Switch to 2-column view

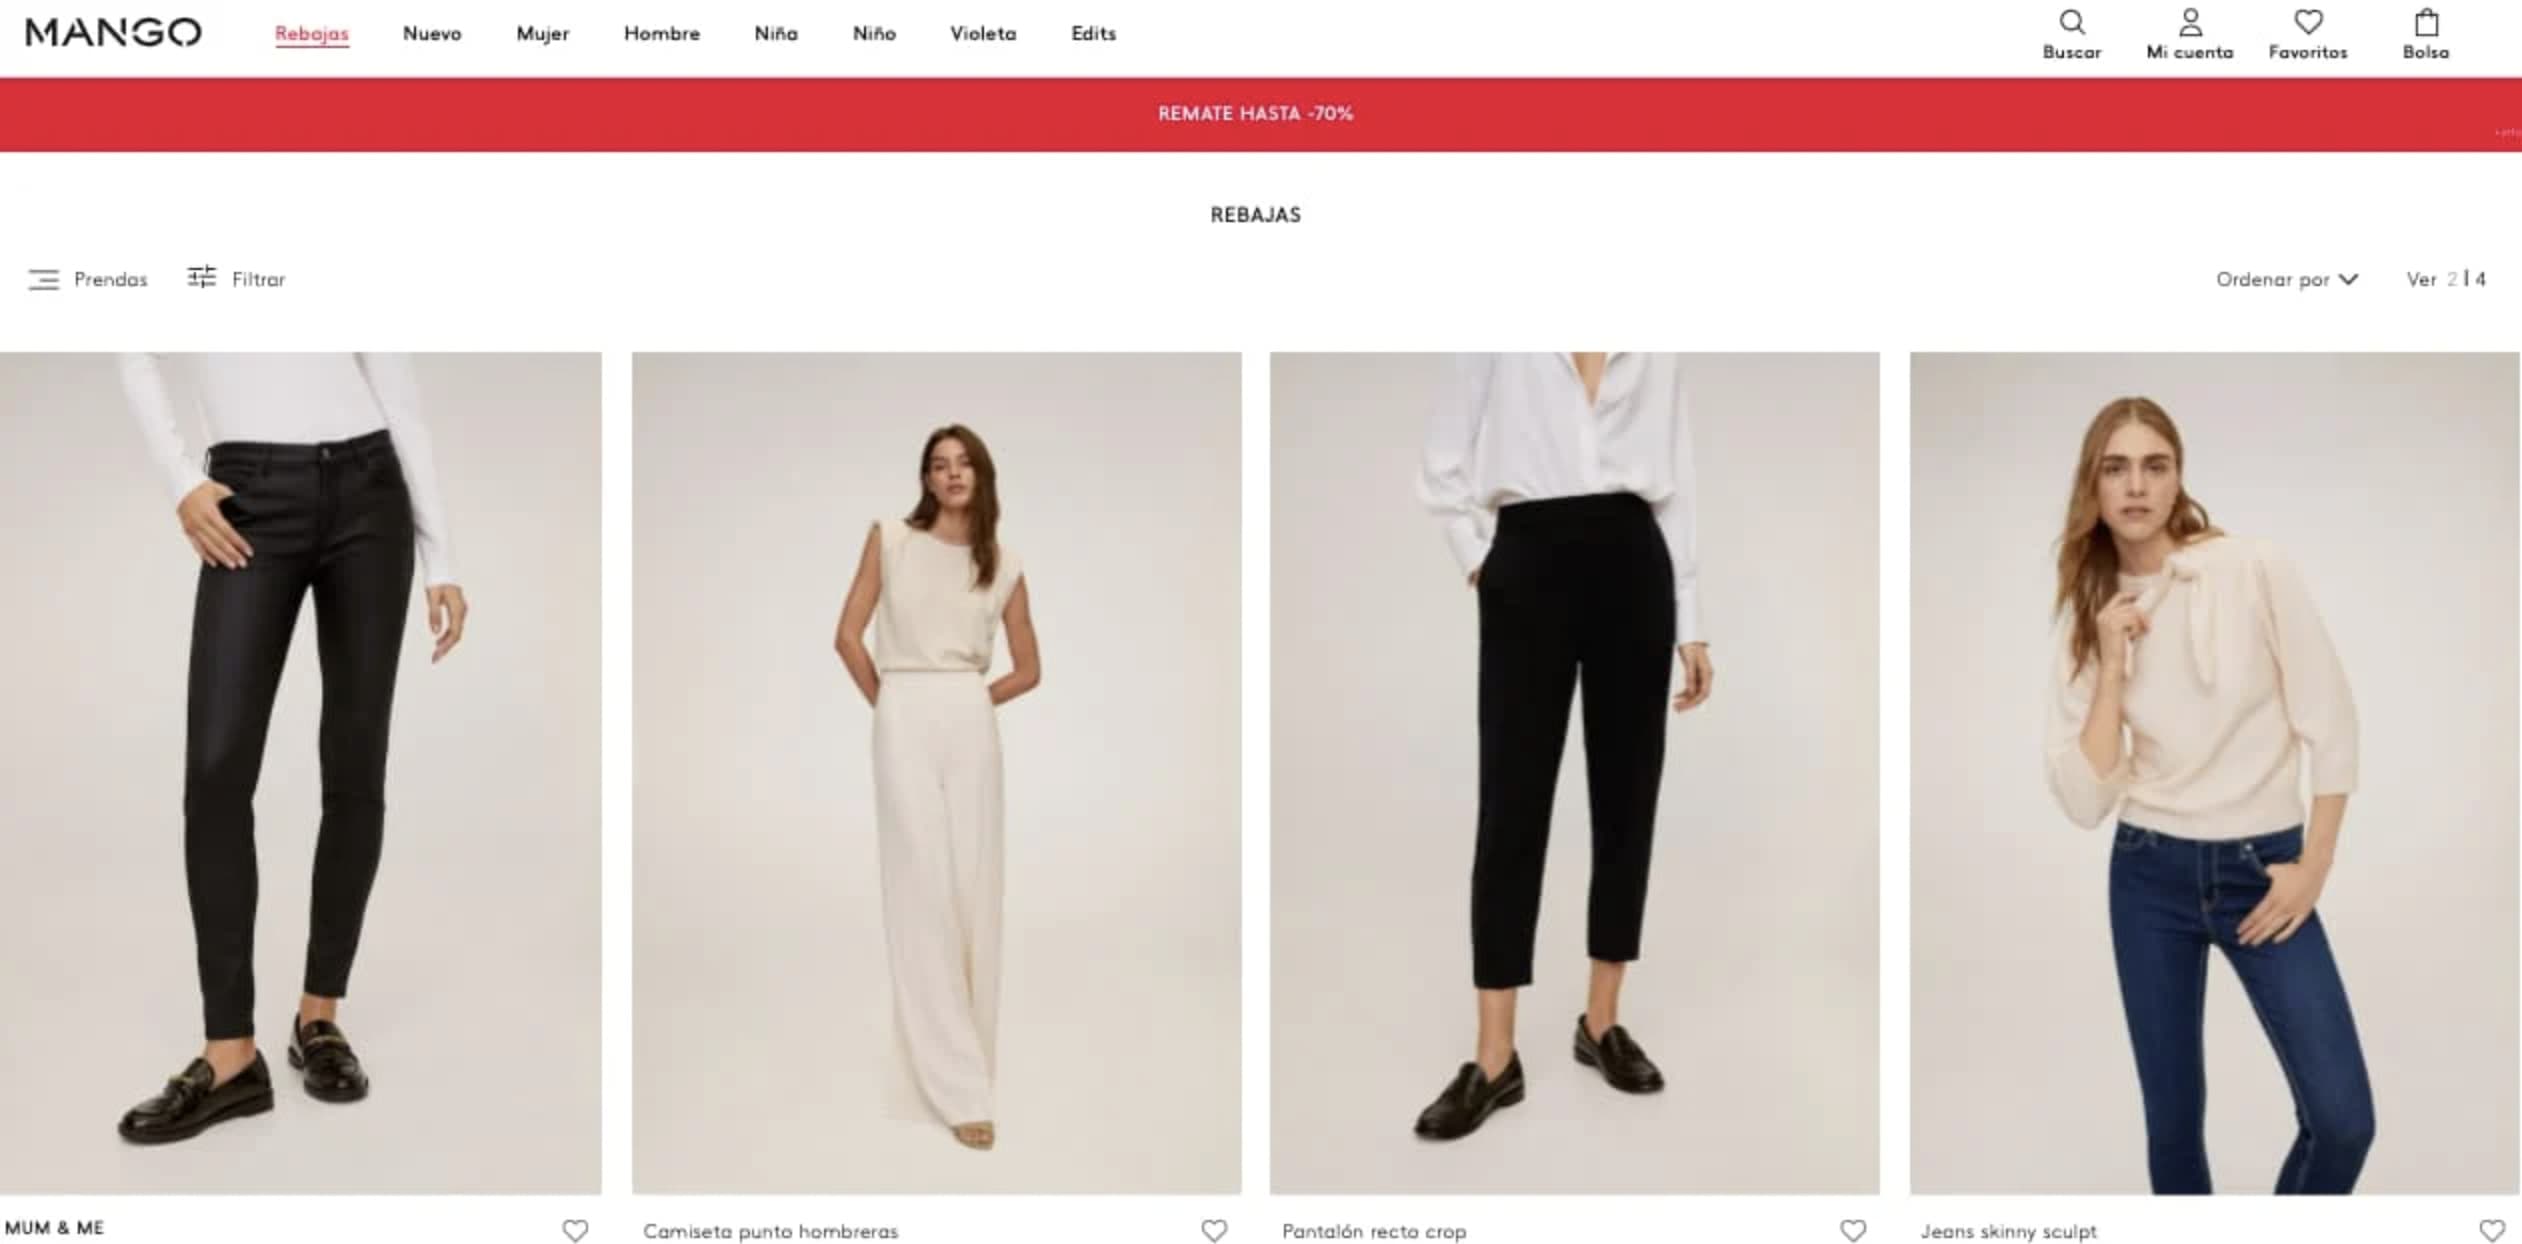click(x=2452, y=279)
